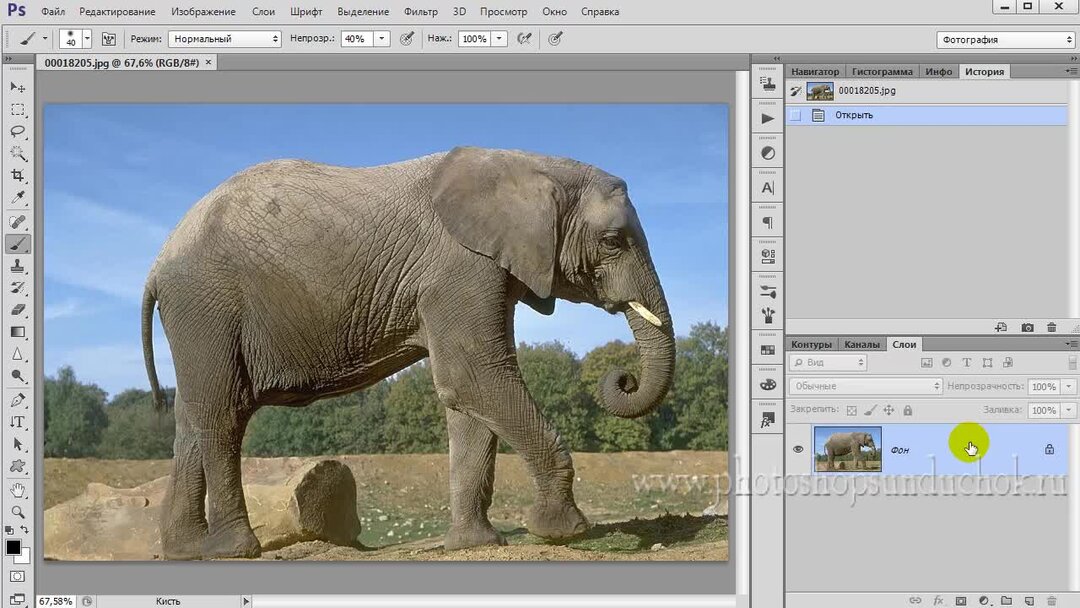Select the Gradient tool
This screenshot has width=1080, height=608.
tap(18, 332)
